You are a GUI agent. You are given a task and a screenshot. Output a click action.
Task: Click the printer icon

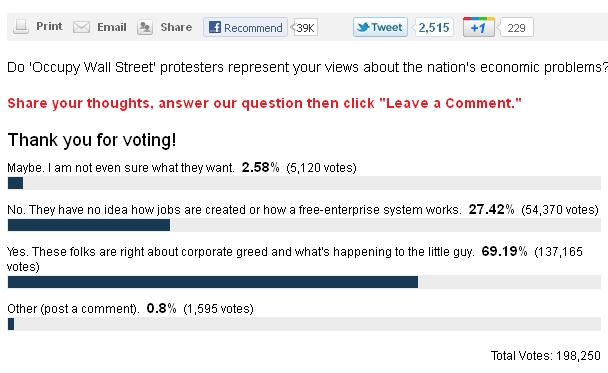pyautogui.click(x=21, y=27)
